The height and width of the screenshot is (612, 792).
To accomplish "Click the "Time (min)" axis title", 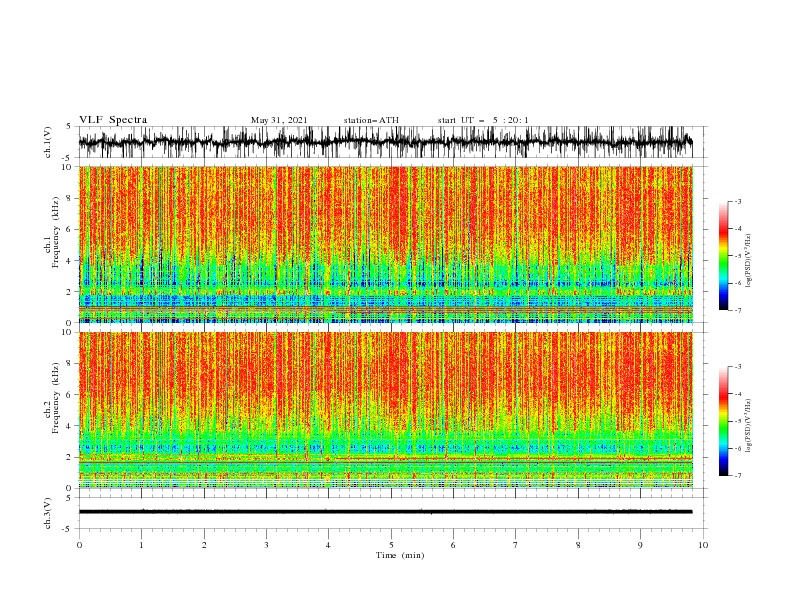I will (x=400, y=555).
